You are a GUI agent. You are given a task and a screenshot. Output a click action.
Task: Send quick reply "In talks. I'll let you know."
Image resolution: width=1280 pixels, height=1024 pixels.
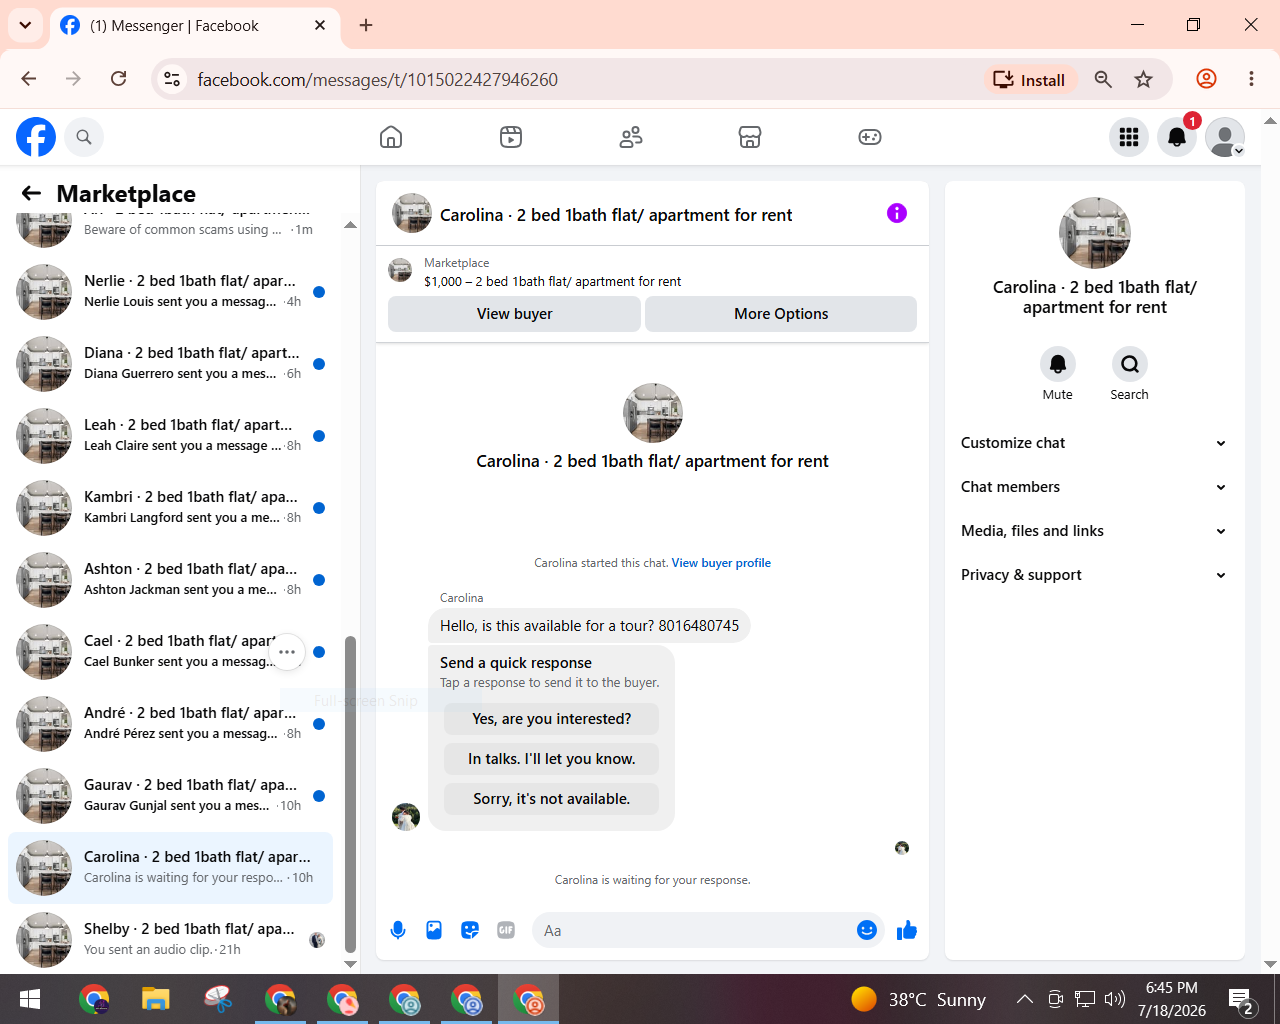coord(552,759)
